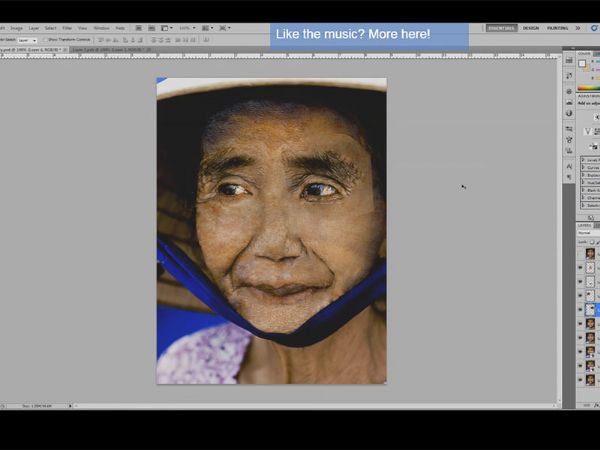Click the Auto-Align Layers icon
The height and width of the screenshot is (450, 600).
click(x=206, y=39)
